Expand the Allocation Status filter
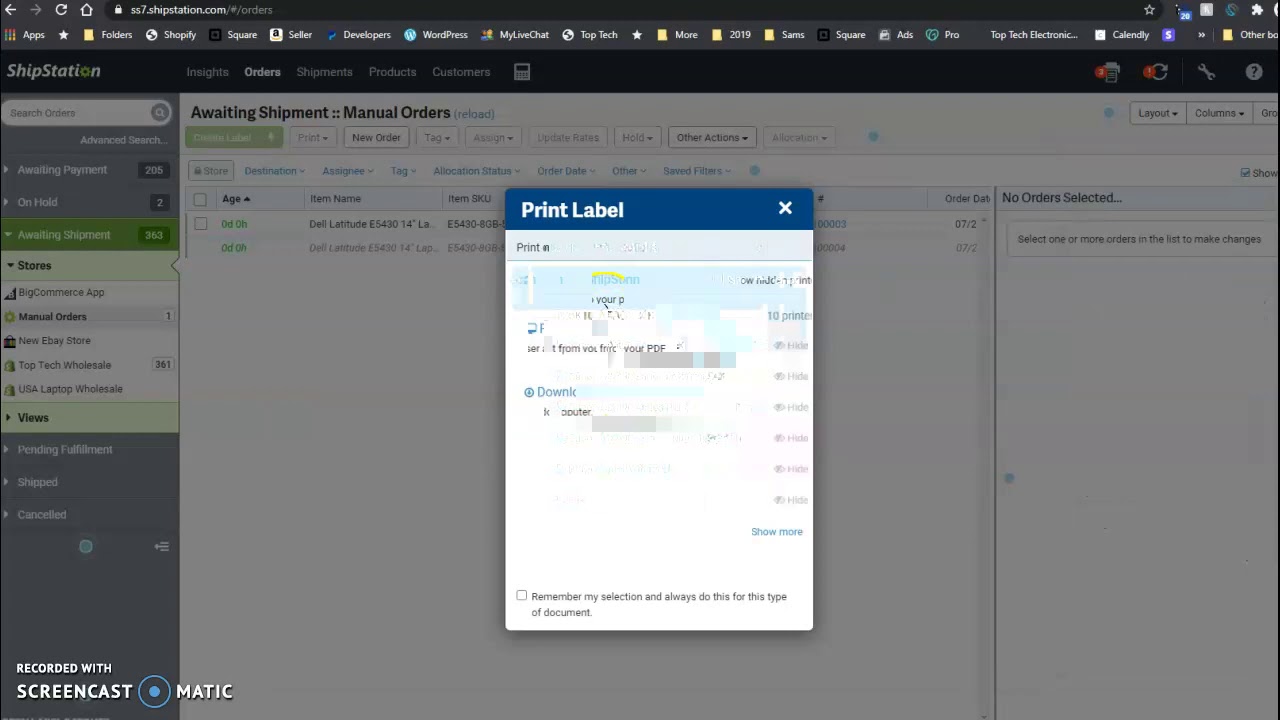 [x=477, y=171]
